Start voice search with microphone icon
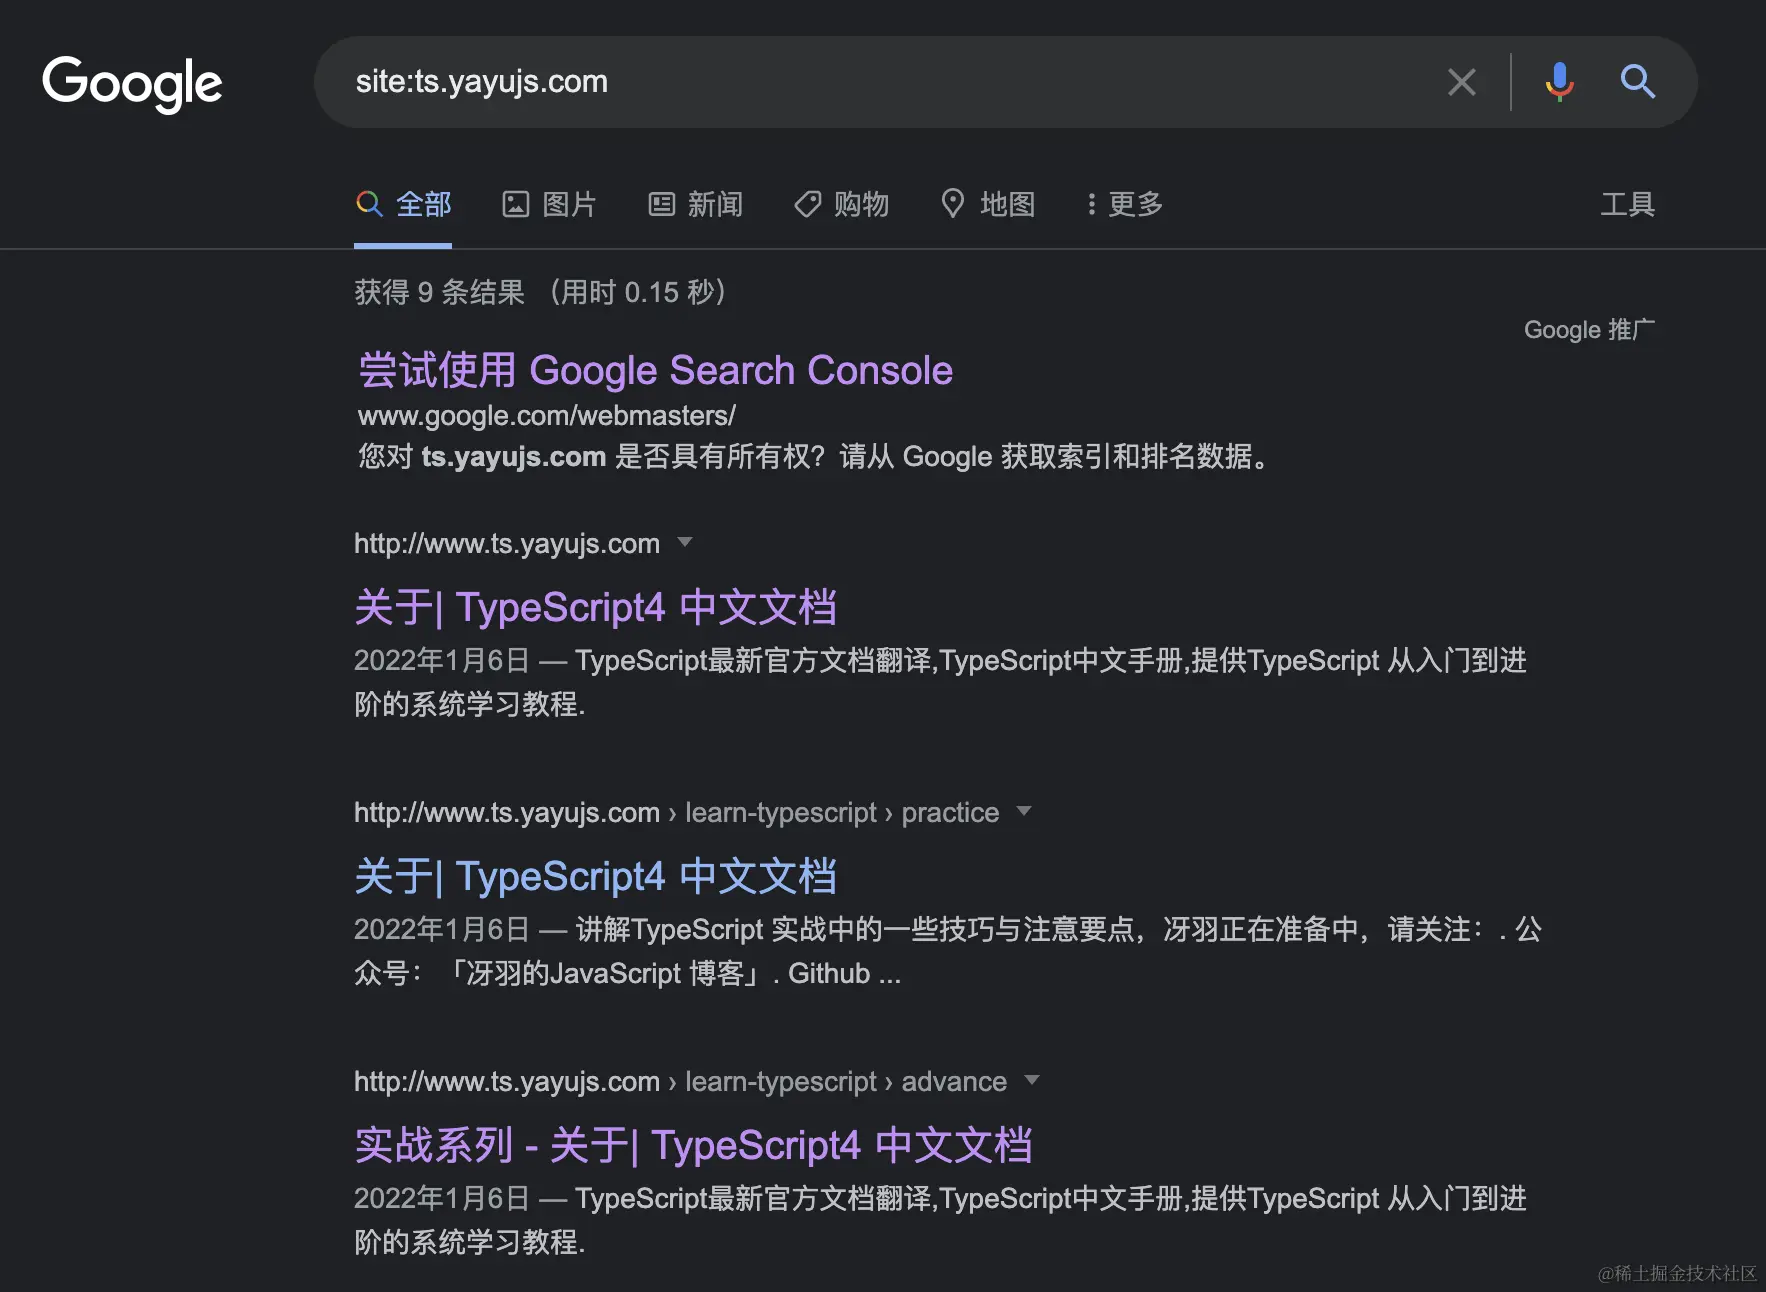Image resolution: width=1766 pixels, height=1292 pixels. pyautogui.click(x=1559, y=82)
